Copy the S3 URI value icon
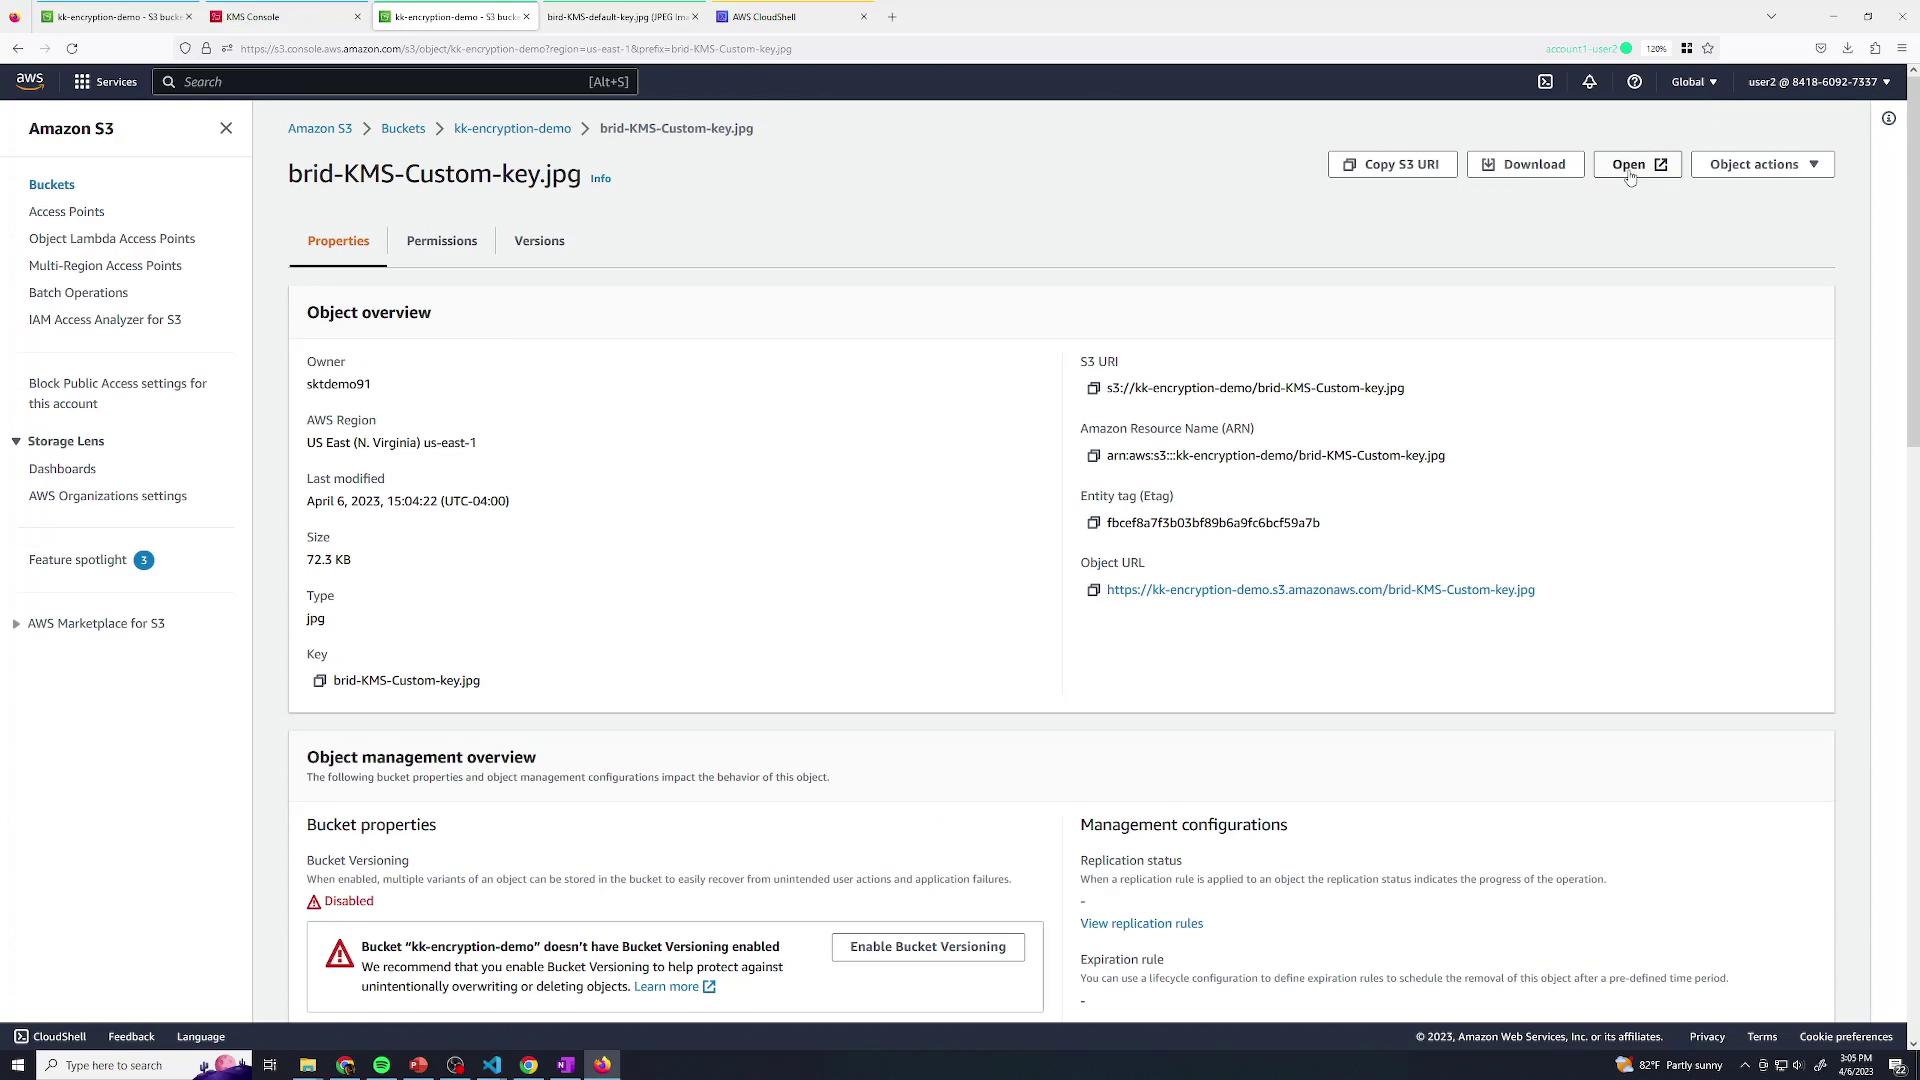The height and width of the screenshot is (1080, 1920). pos(1093,388)
